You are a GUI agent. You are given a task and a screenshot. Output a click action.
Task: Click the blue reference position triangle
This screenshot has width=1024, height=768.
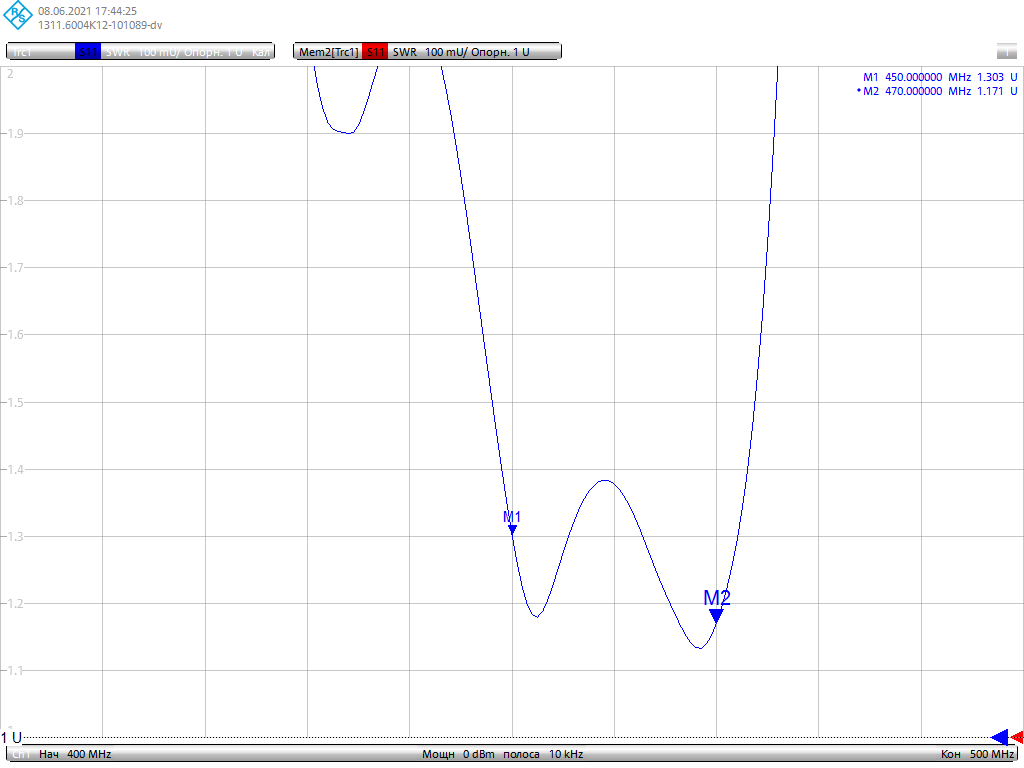coord(999,737)
